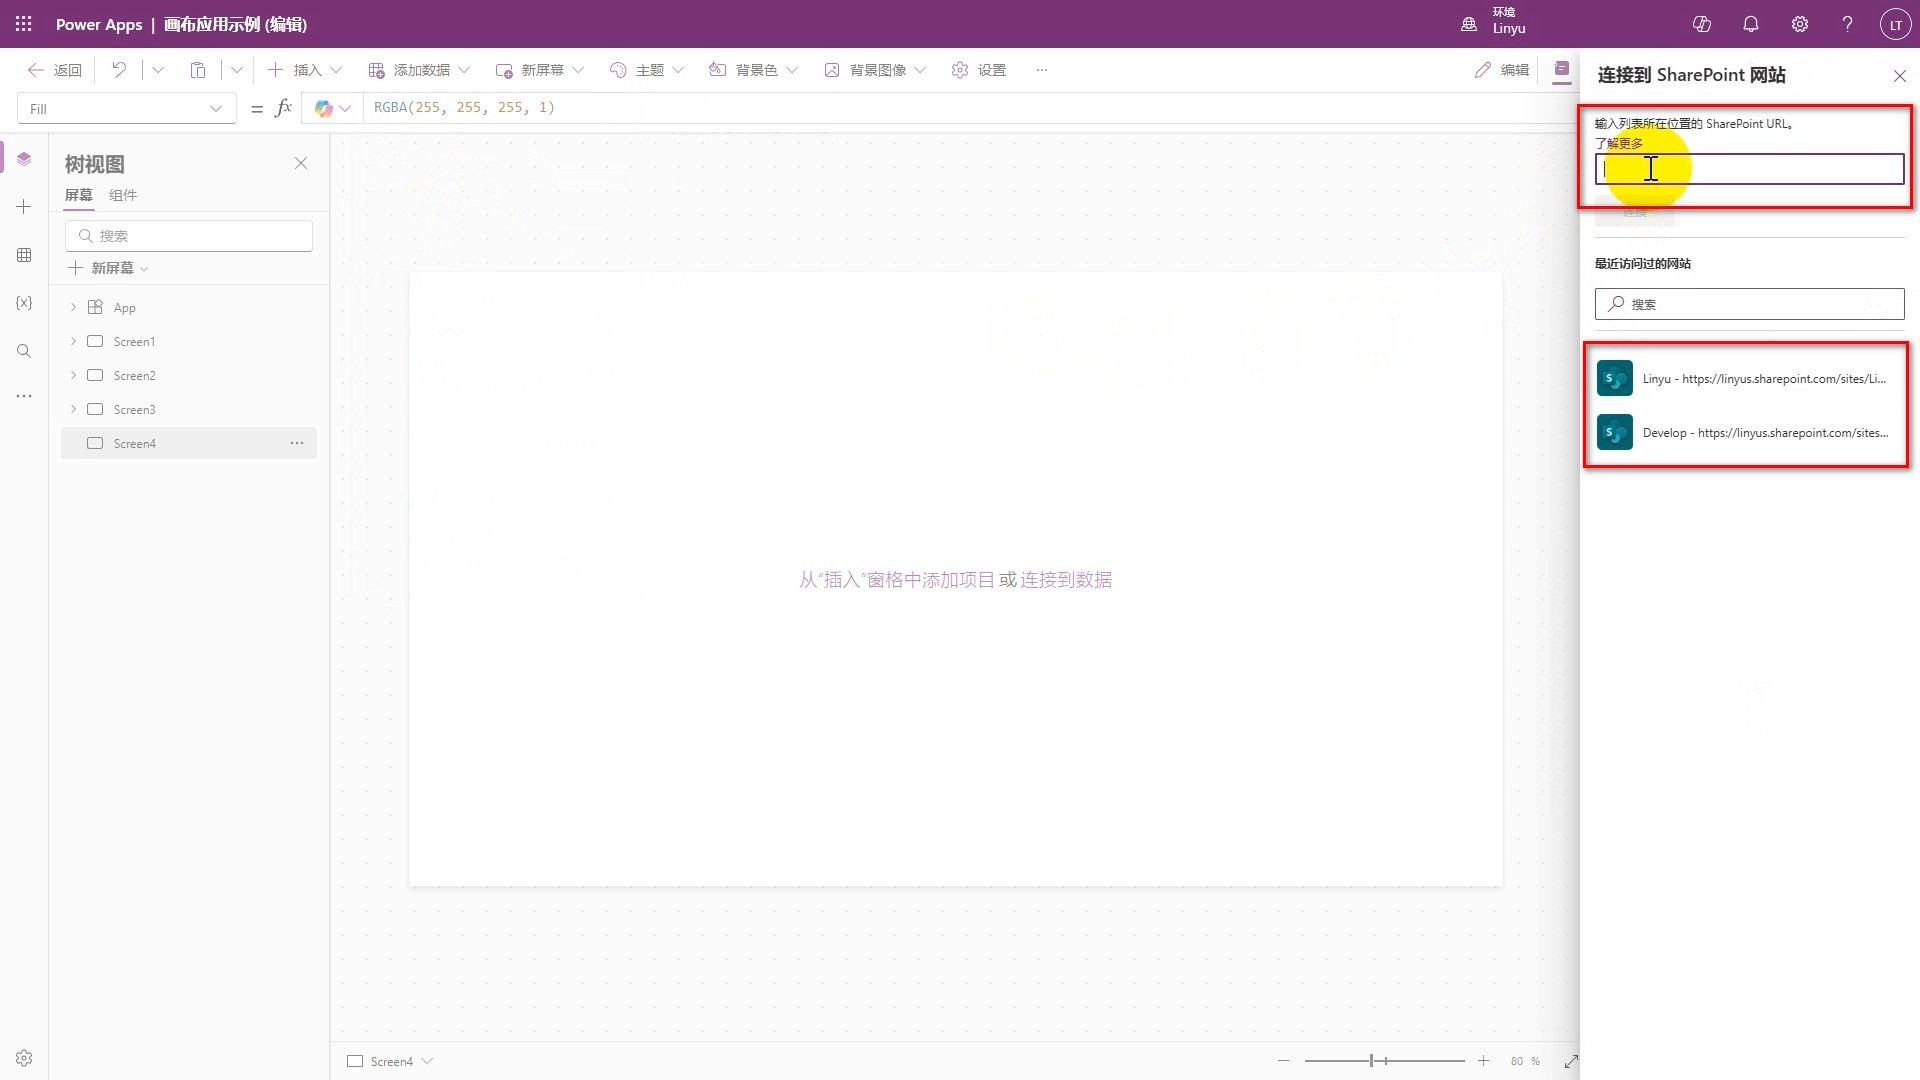
Task: Click the sidebar Search magnifier icon
Action: coord(24,351)
